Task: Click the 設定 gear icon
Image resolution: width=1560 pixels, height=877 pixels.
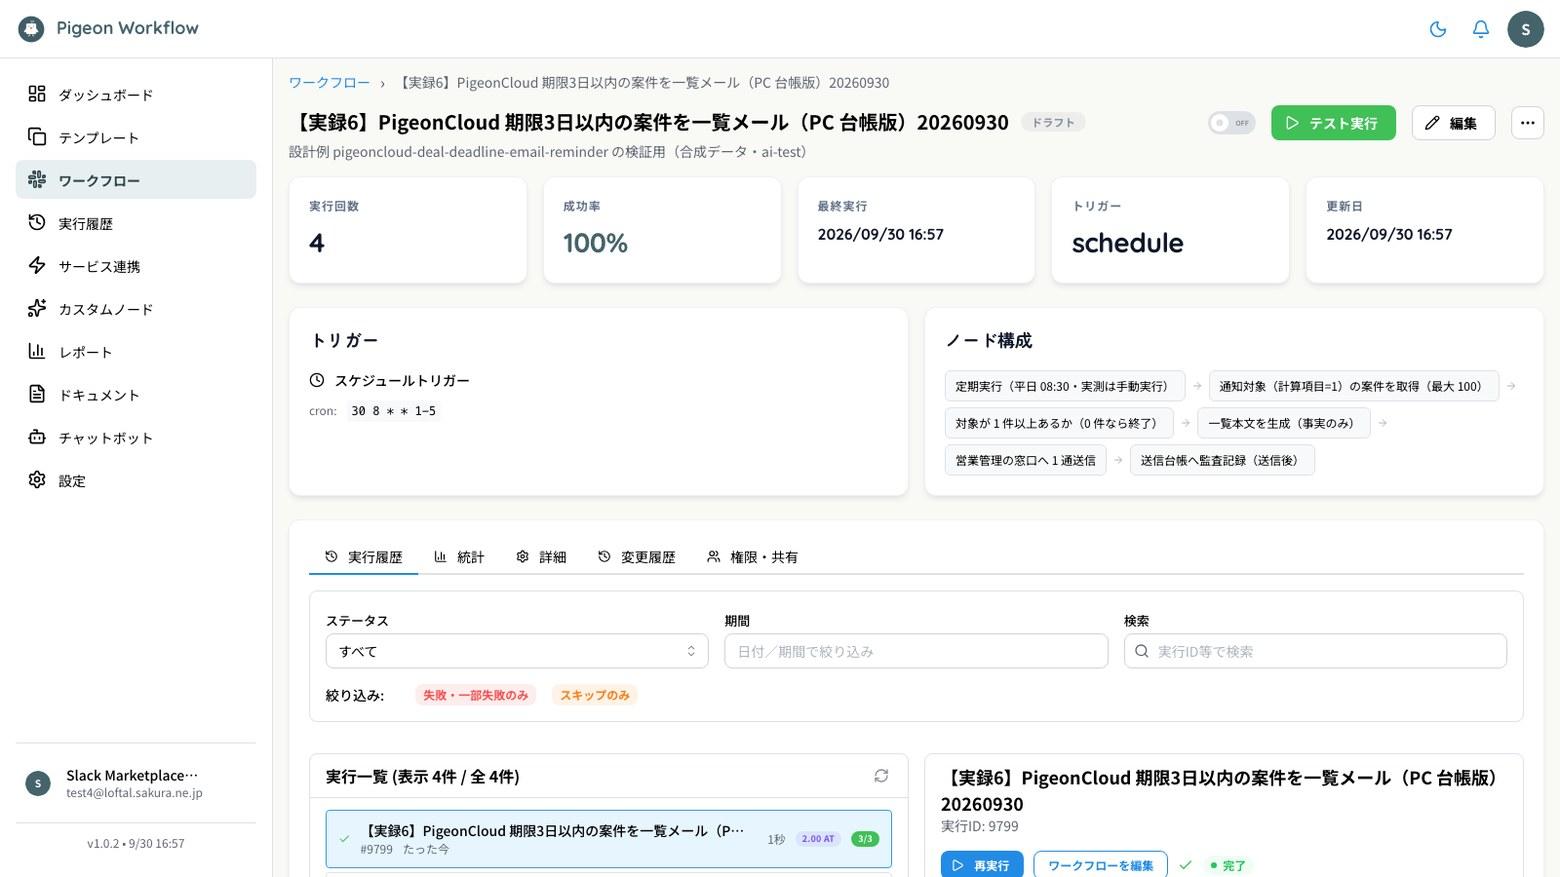Action: (37, 480)
